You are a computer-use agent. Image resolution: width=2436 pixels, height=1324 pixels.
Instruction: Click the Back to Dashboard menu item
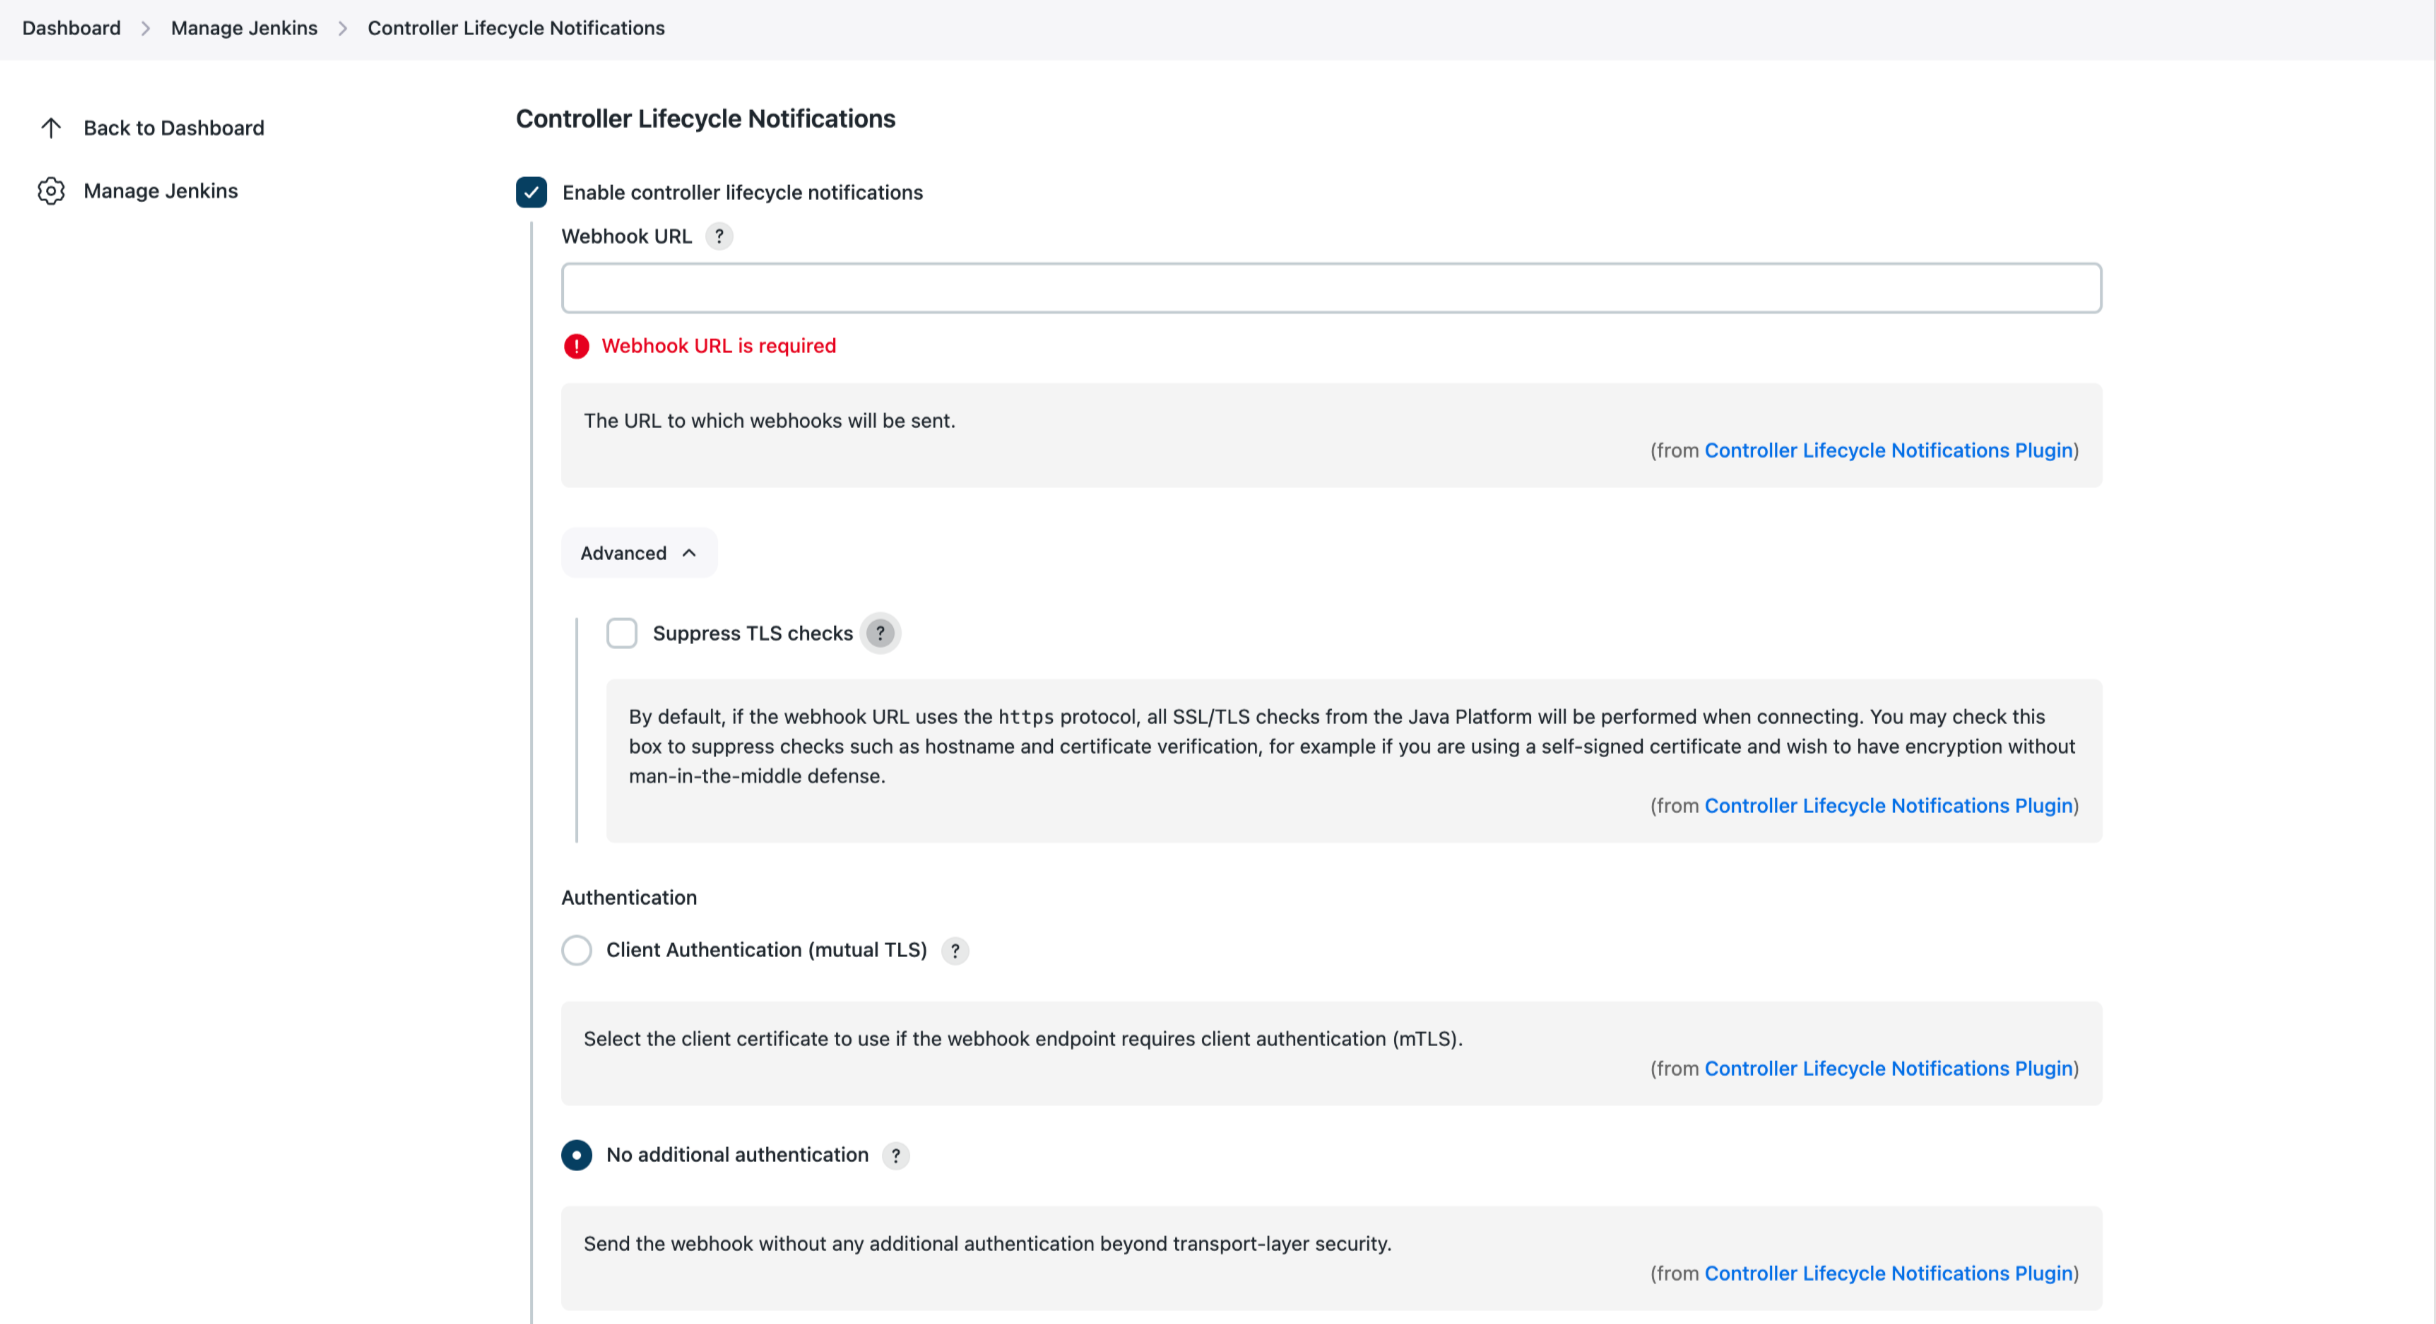(174, 127)
